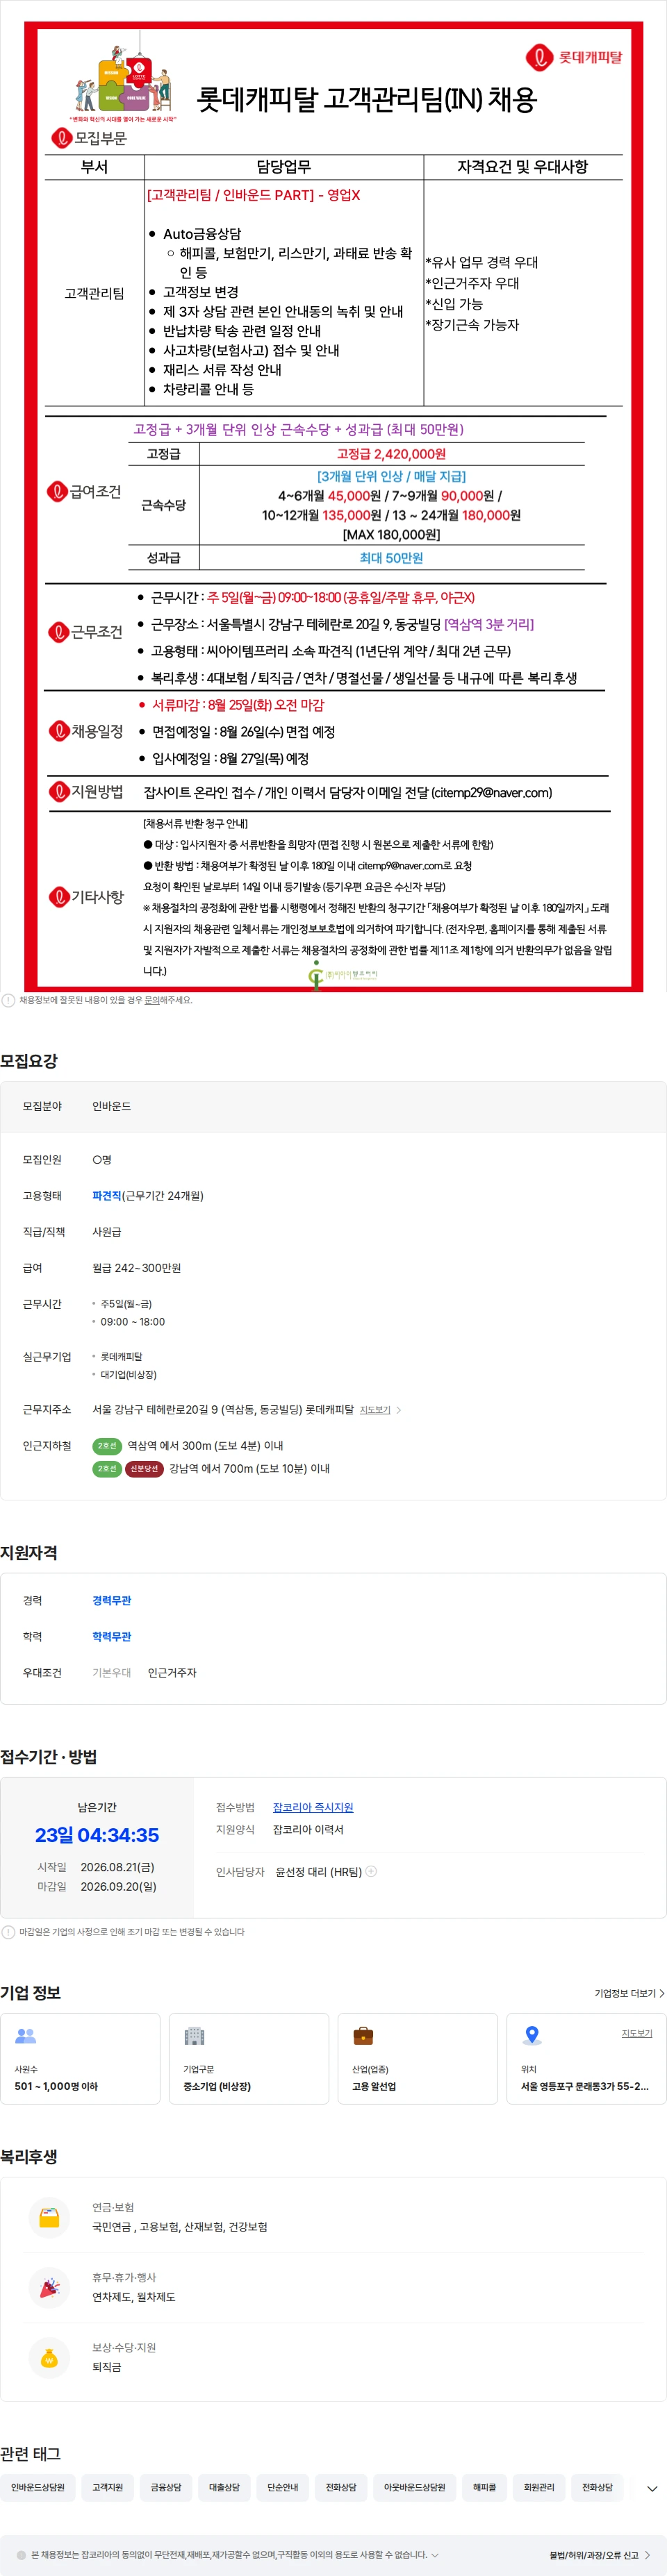This screenshot has height=2576, width=667.
Task: Click the chevron after the address 지도보기
Action: click(398, 1410)
